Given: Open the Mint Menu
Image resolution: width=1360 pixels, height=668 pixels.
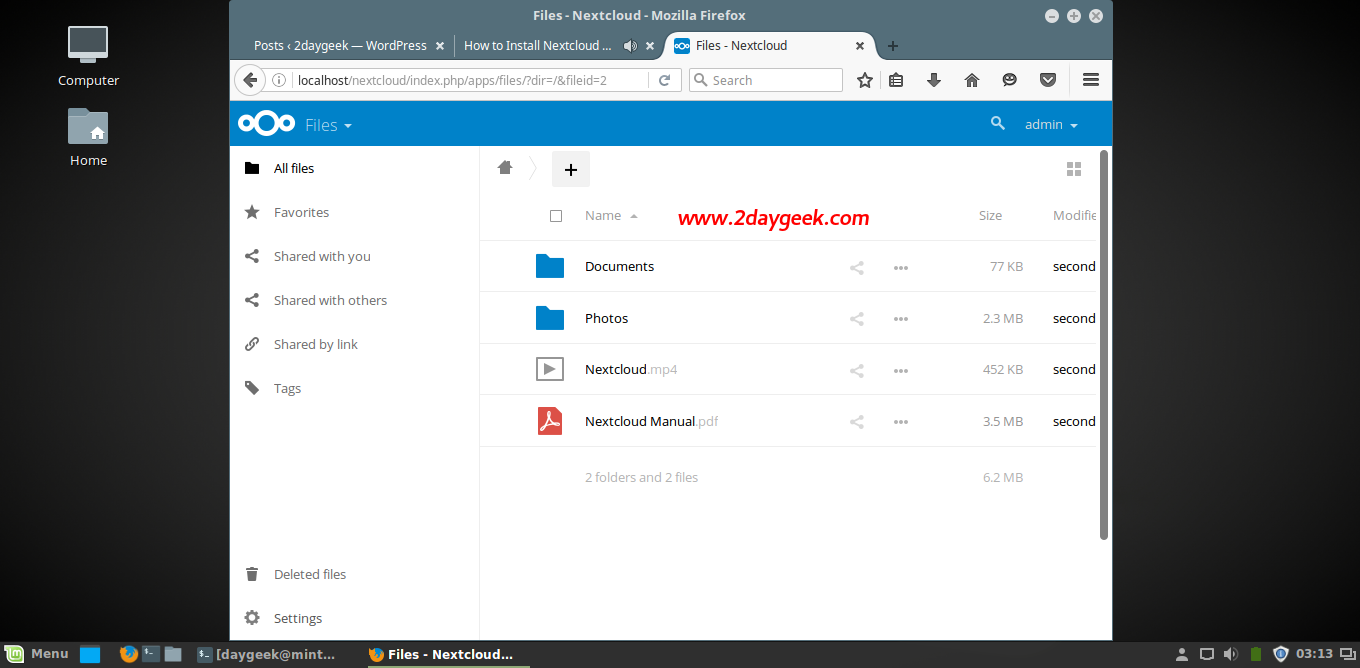Looking at the screenshot, I should (36, 654).
